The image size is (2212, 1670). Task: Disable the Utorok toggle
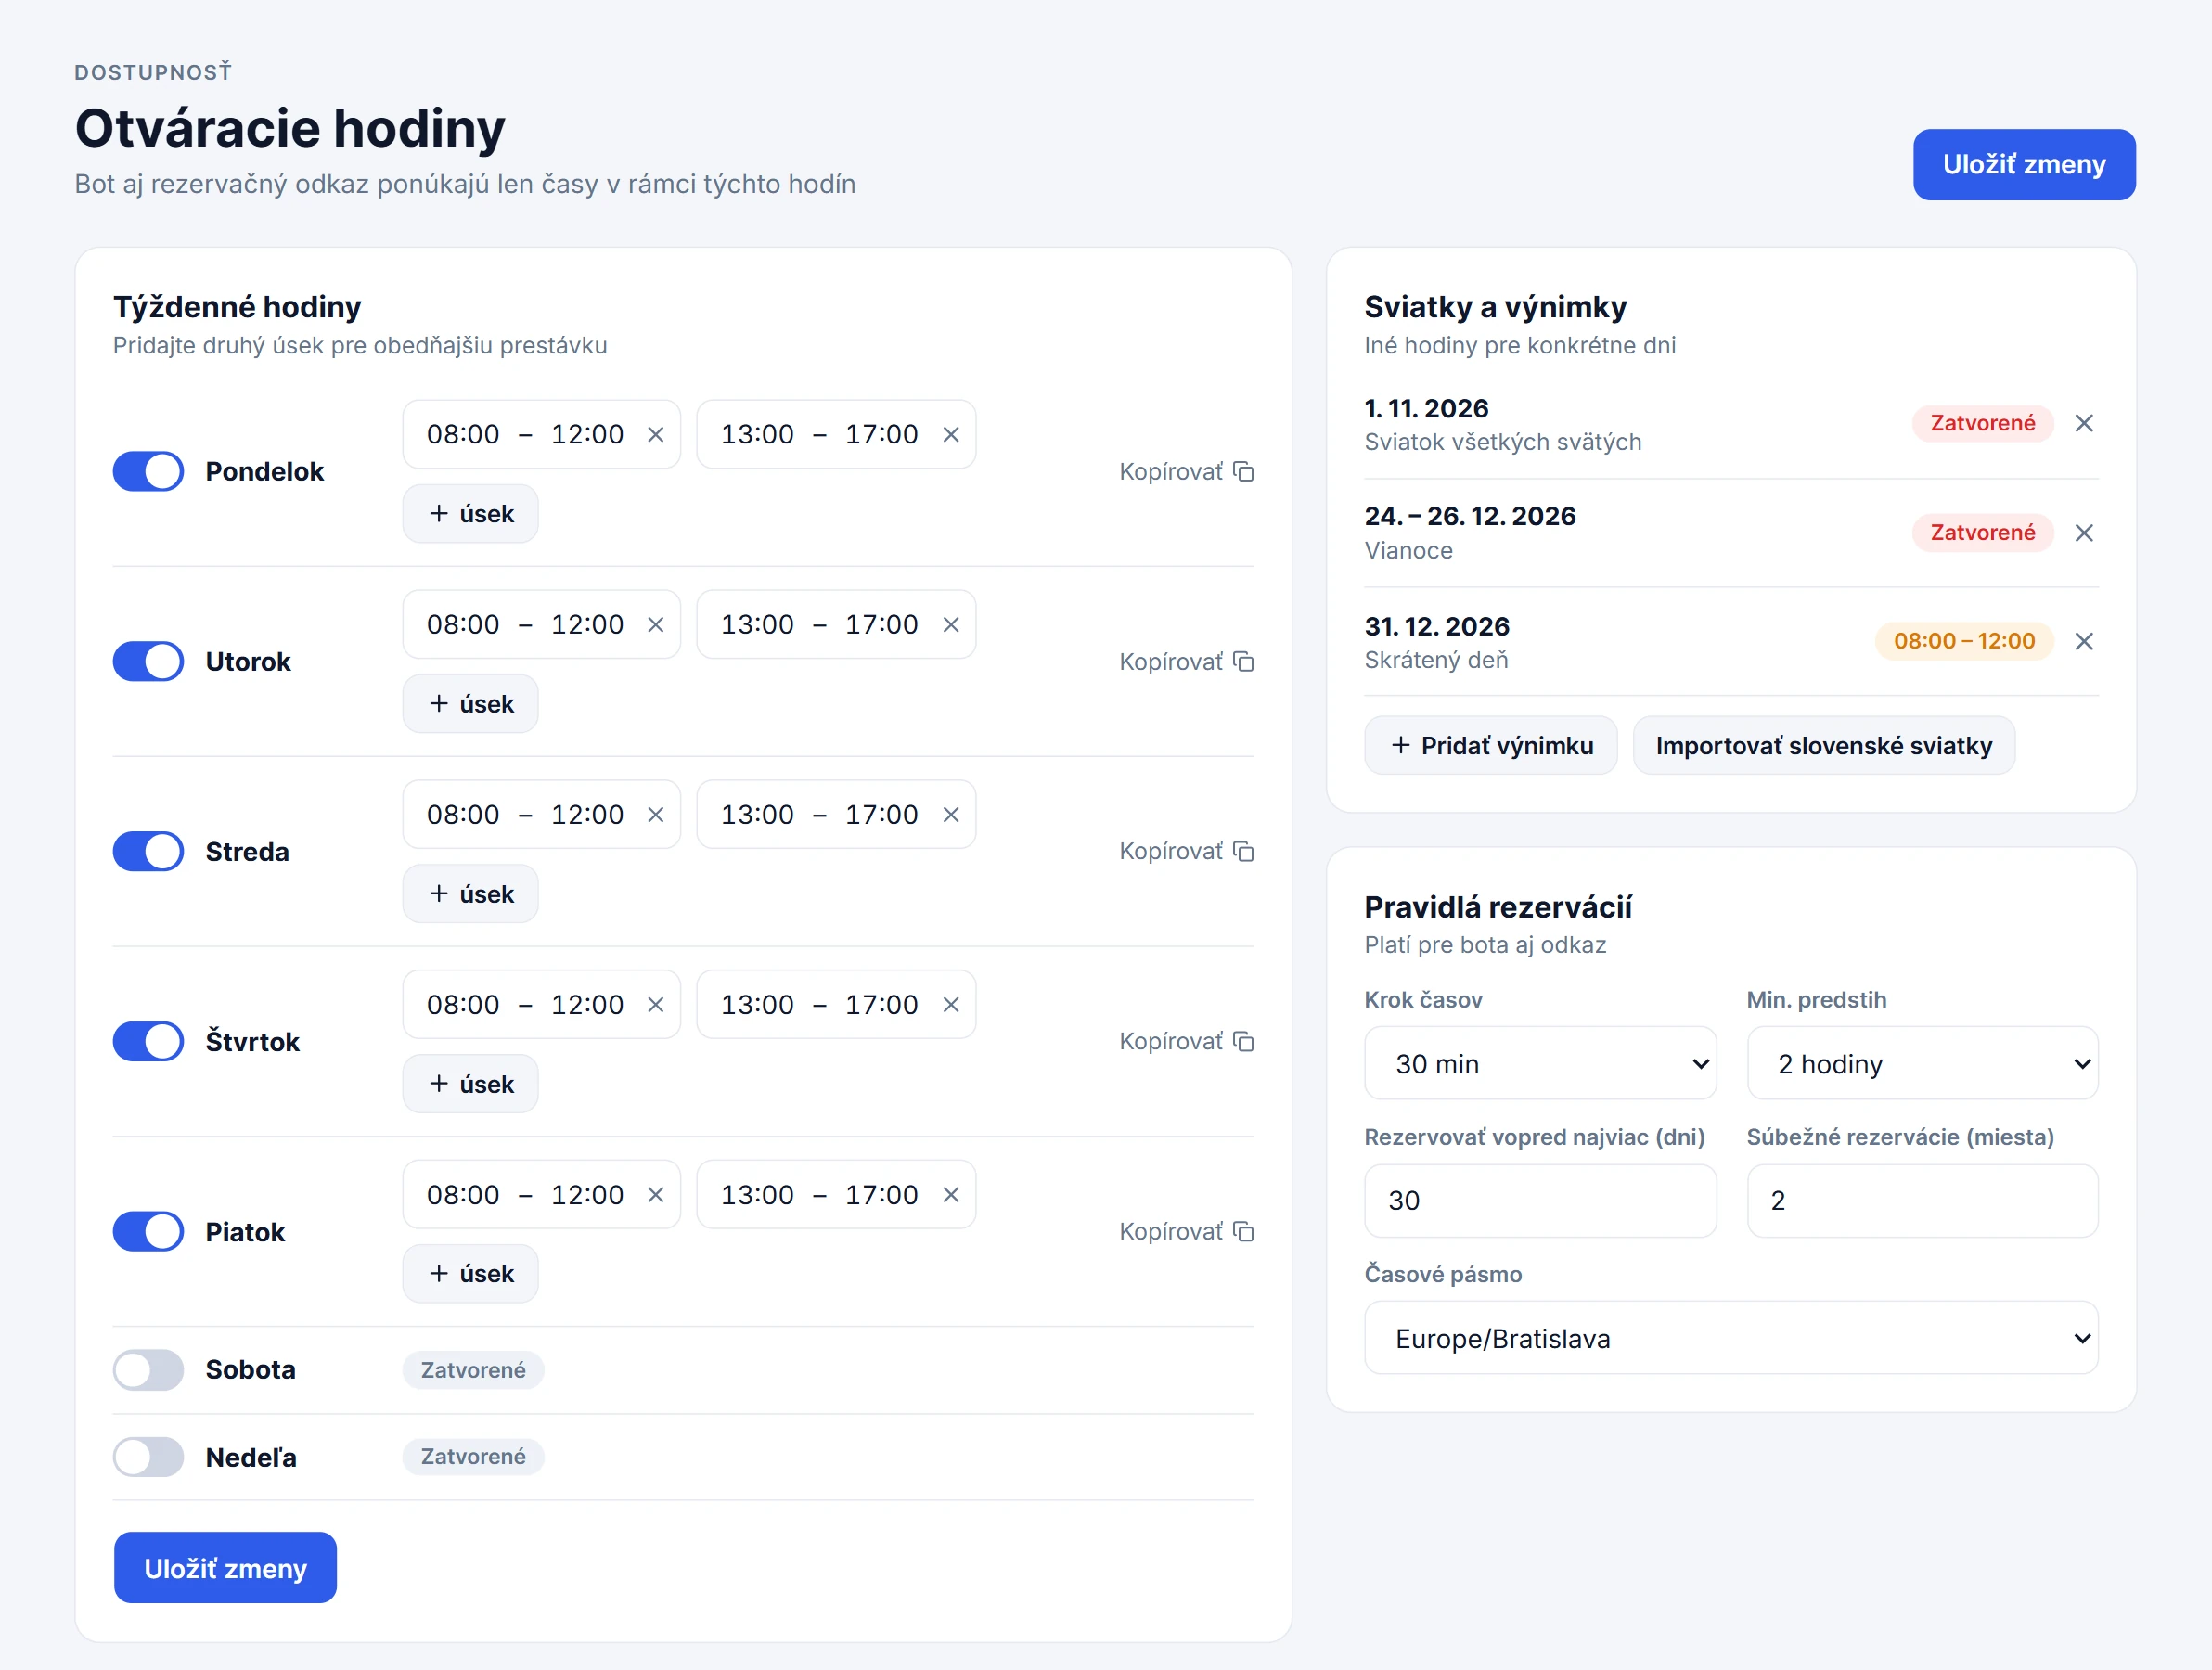148,662
